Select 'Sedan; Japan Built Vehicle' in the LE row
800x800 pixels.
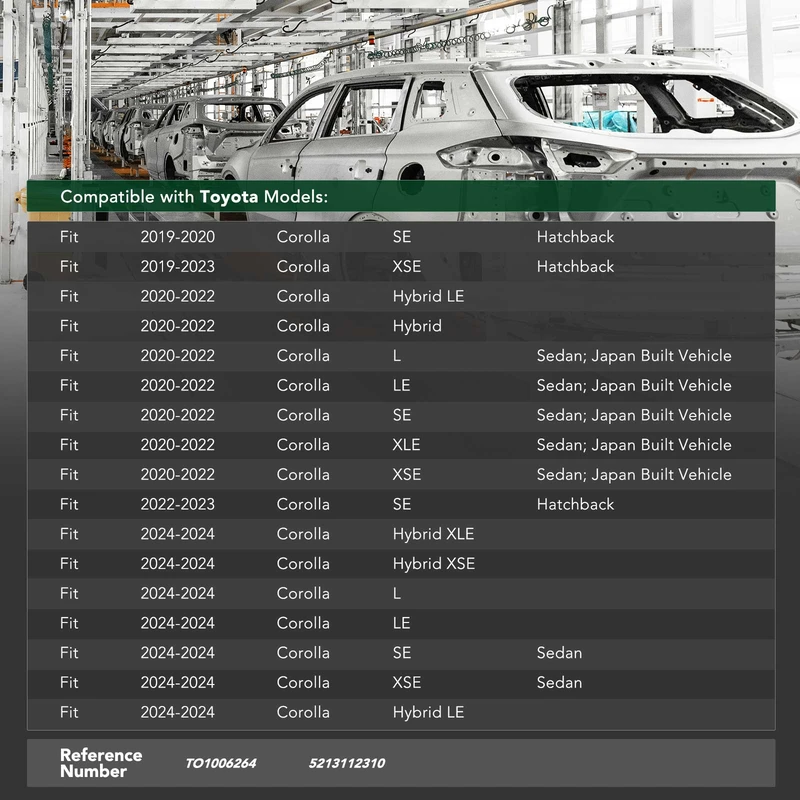[x=634, y=385]
